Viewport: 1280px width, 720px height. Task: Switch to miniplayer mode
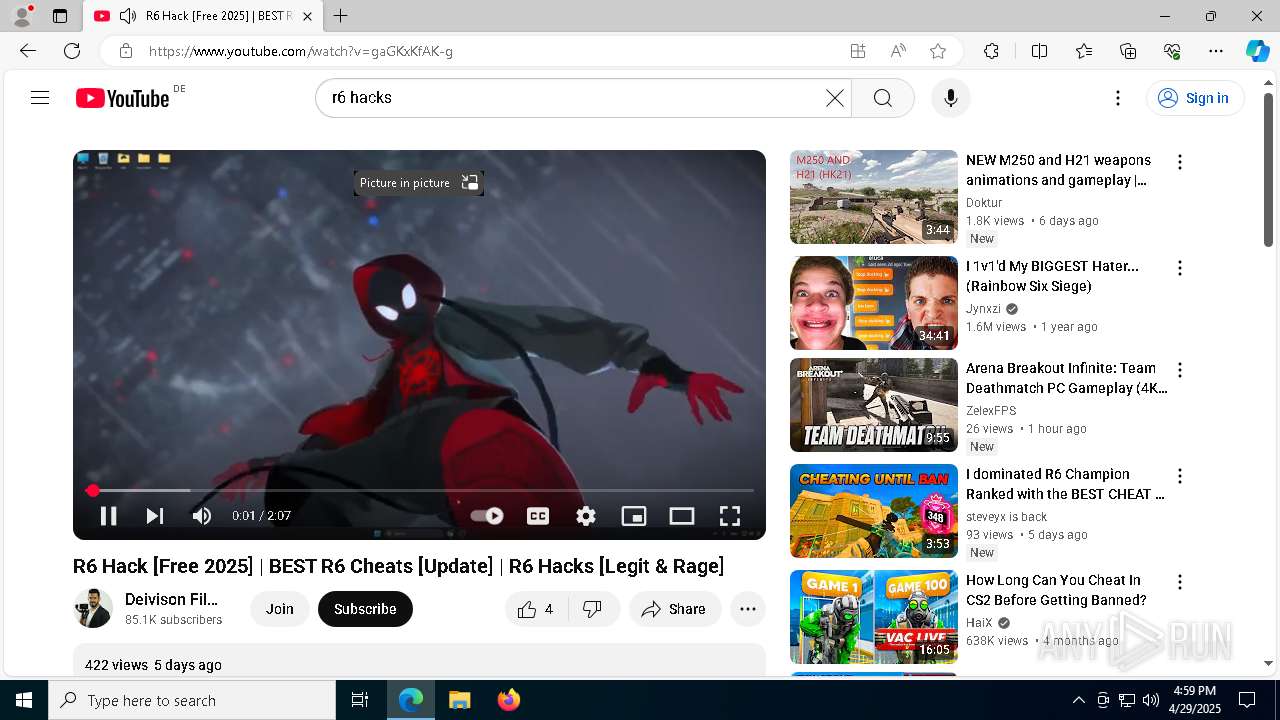point(634,516)
